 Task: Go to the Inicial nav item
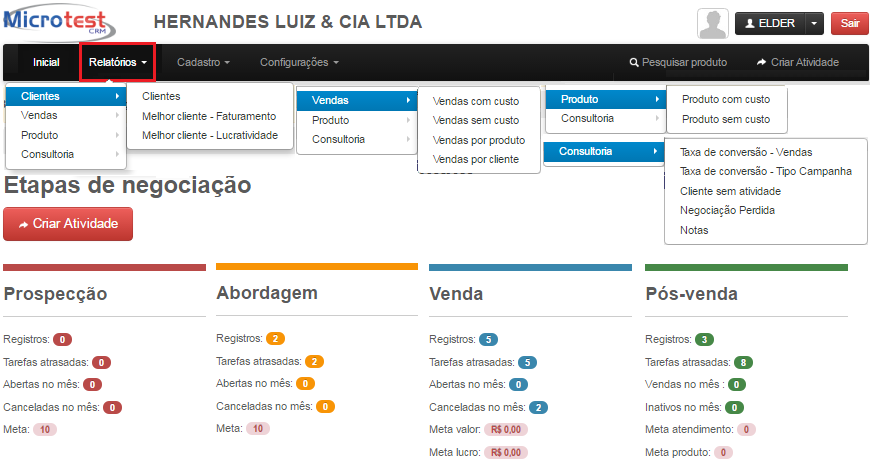pyautogui.click(x=46, y=62)
